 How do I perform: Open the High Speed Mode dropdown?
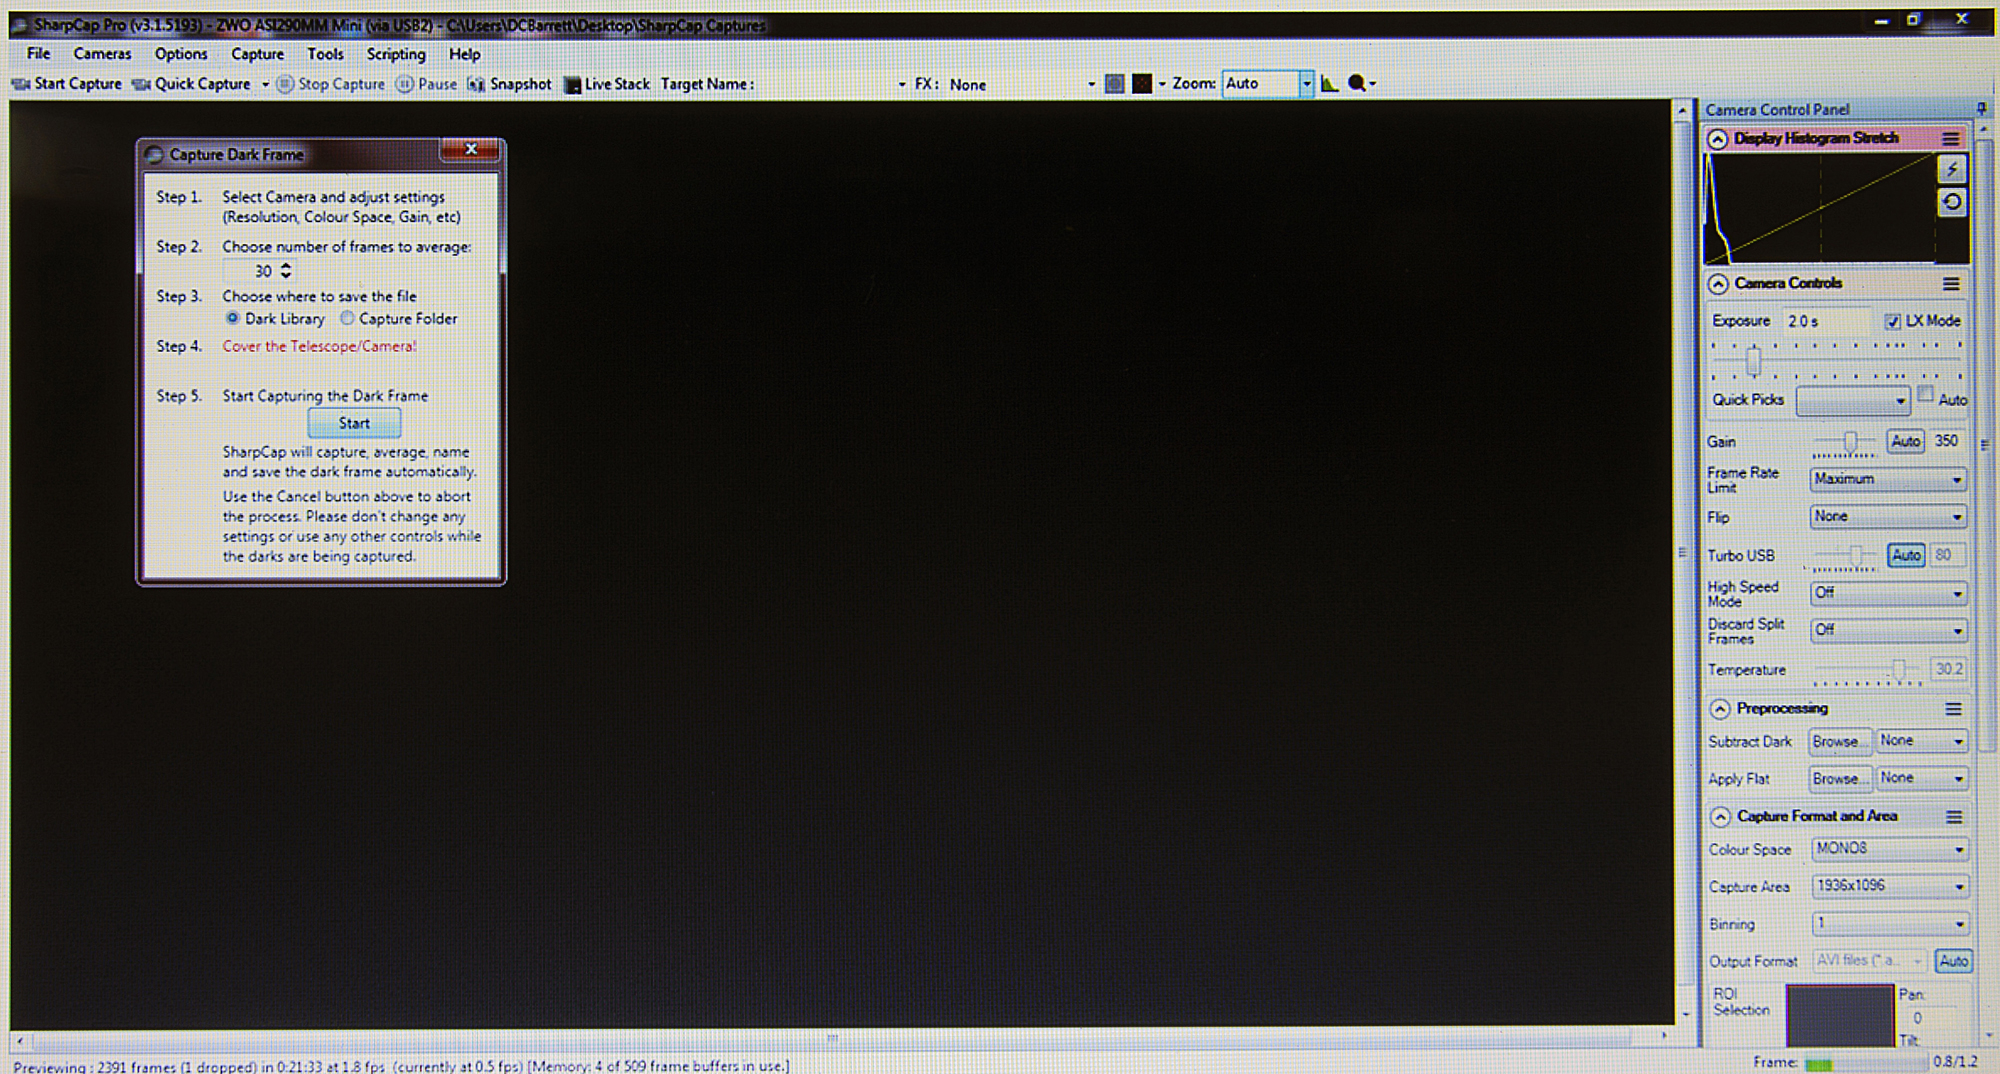tap(1888, 593)
